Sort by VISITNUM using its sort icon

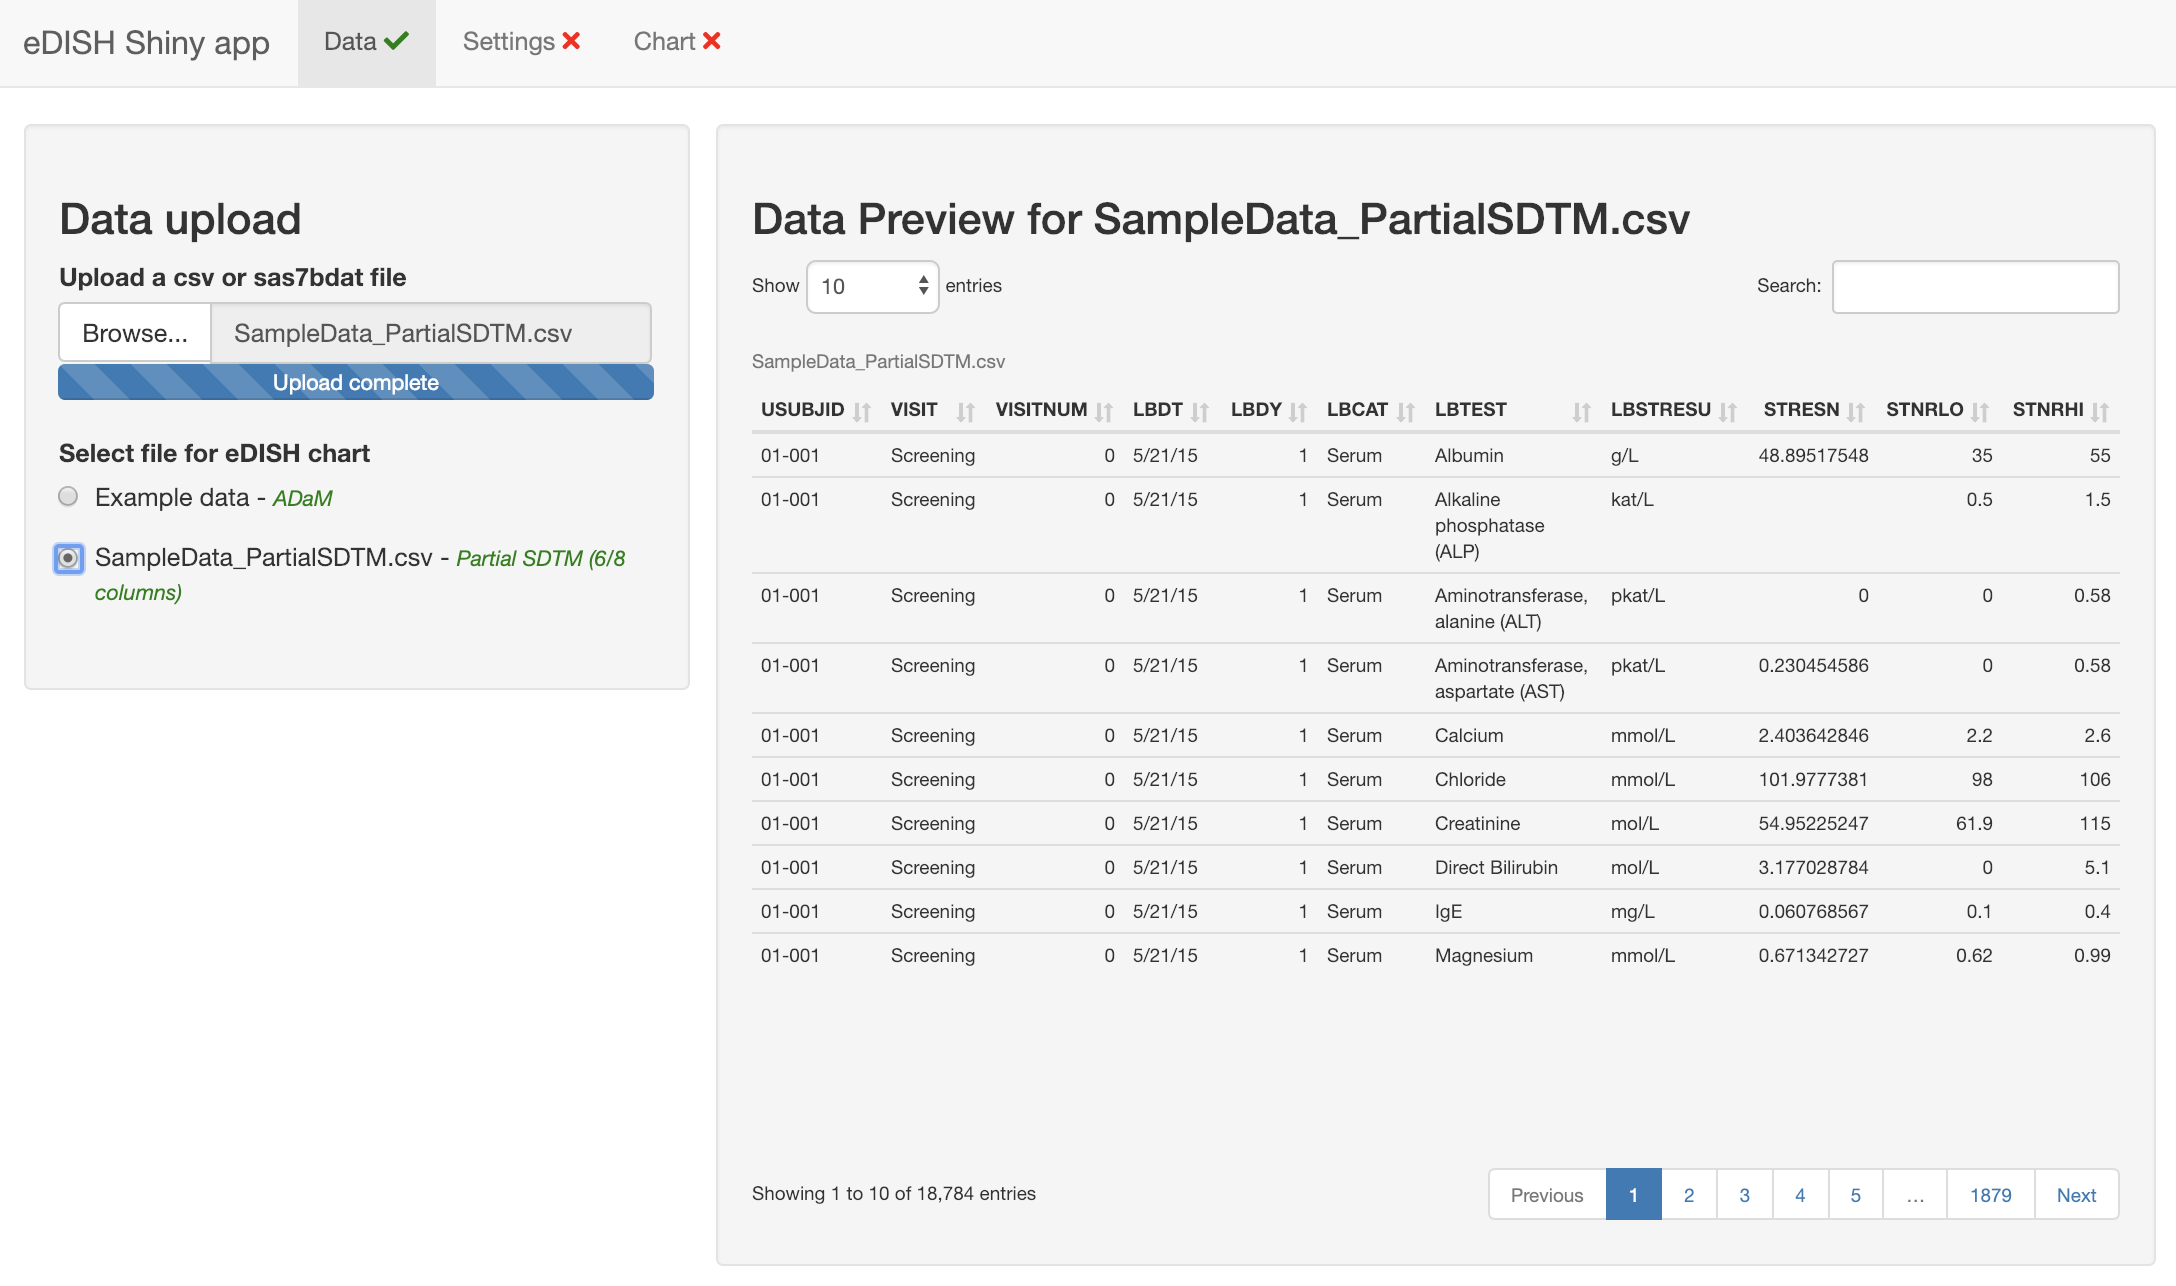tap(1104, 411)
